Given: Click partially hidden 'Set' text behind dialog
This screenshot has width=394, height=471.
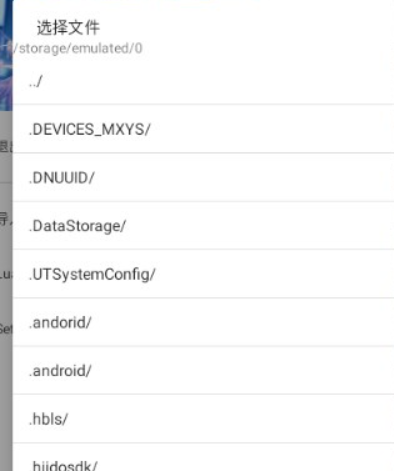Looking at the screenshot, I should pos(6,329).
